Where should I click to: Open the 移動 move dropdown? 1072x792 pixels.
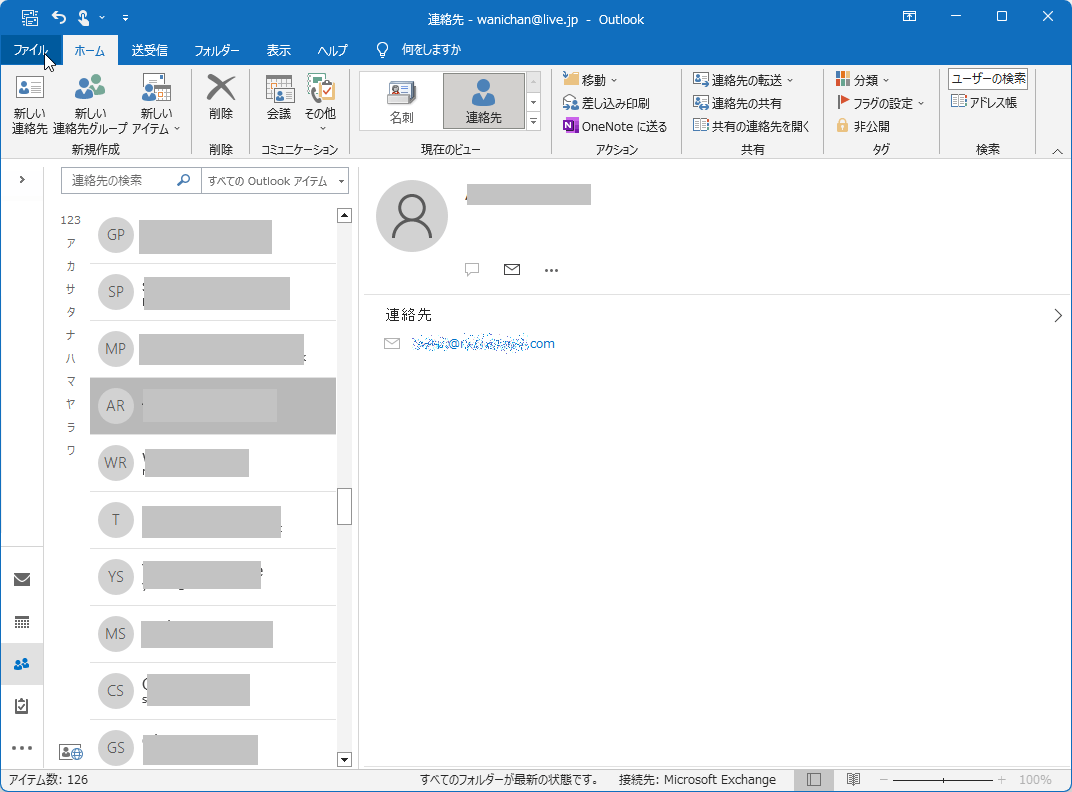pyautogui.click(x=590, y=80)
